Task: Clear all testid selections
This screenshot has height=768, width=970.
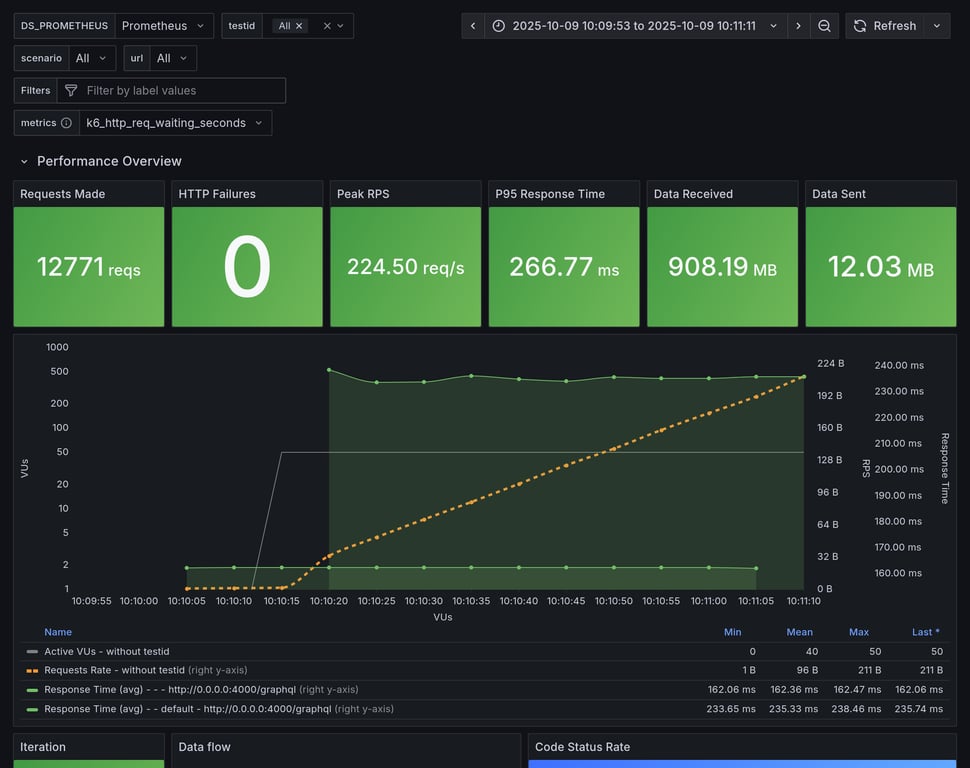Action: tap(327, 26)
